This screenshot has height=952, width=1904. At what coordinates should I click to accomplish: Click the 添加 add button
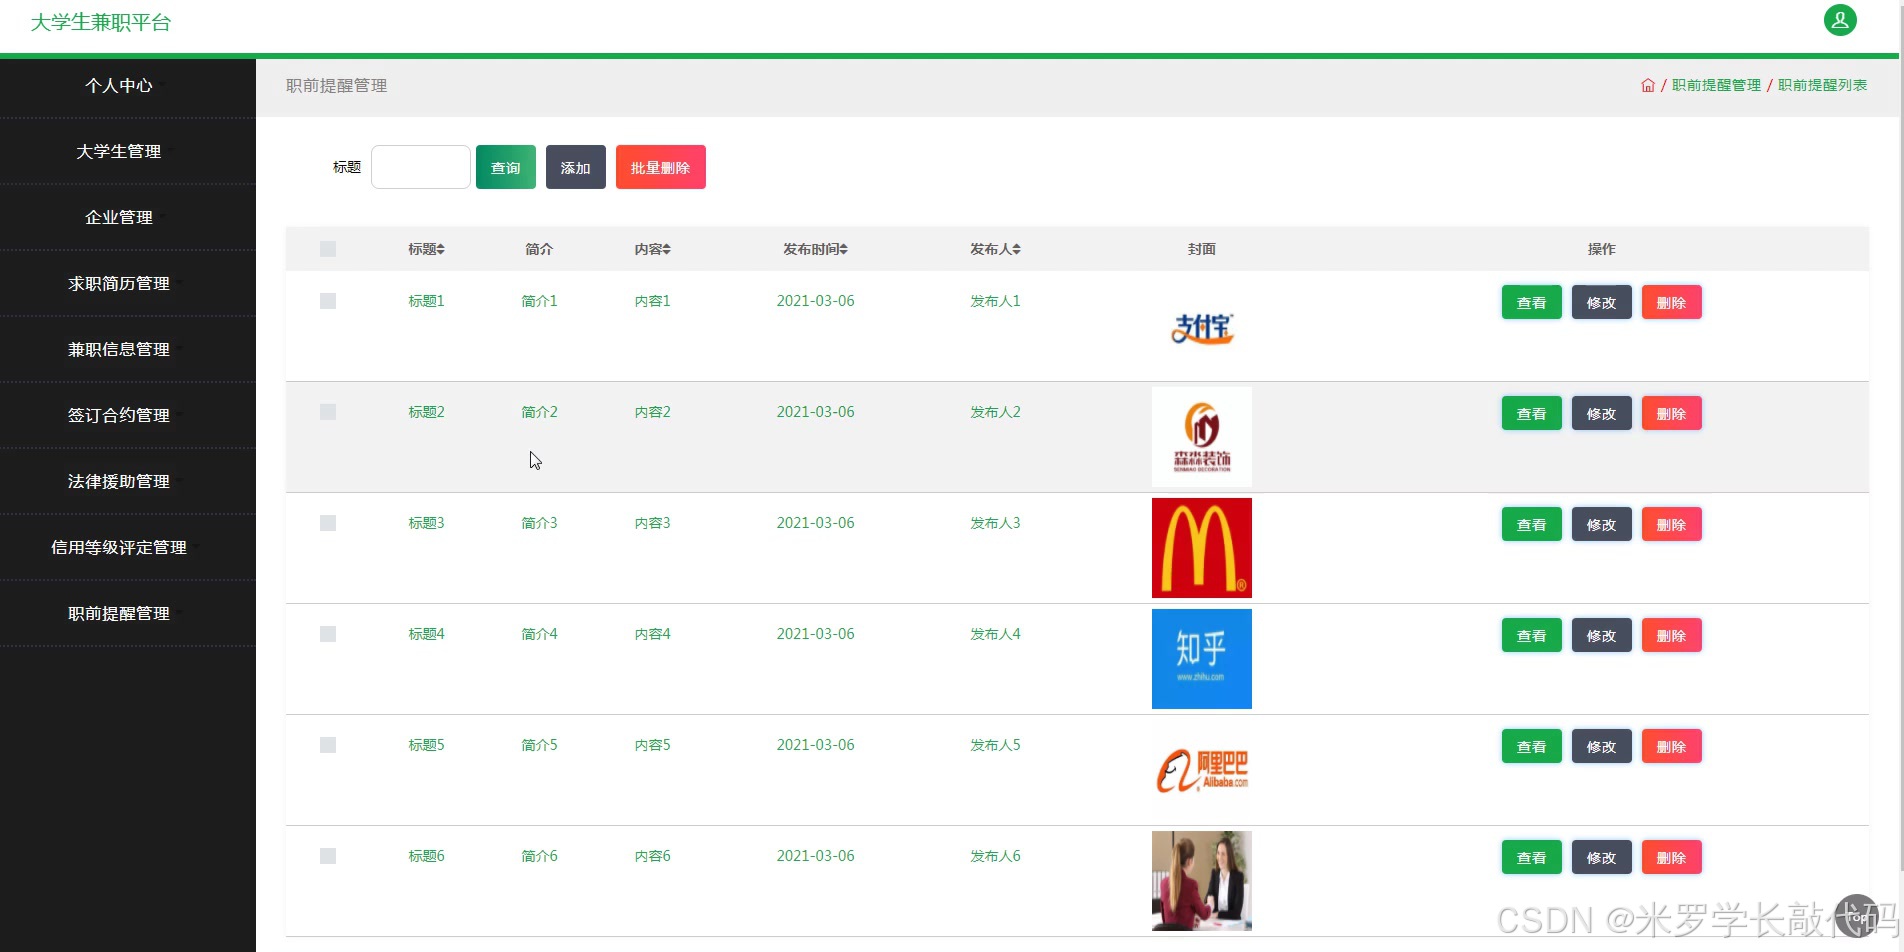point(576,167)
